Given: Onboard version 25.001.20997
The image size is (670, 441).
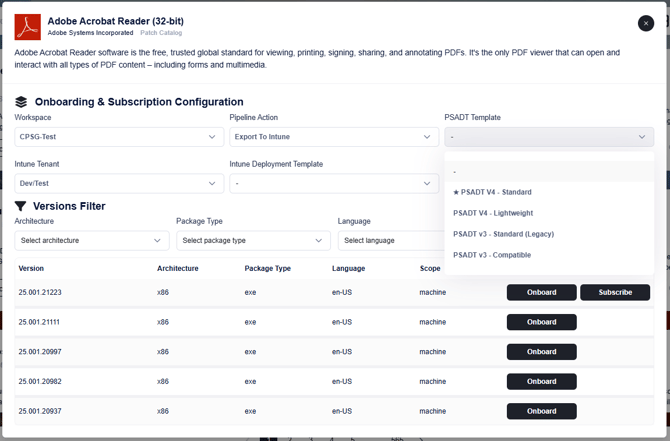Looking at the screenshot, I should (x=541, y=352).
